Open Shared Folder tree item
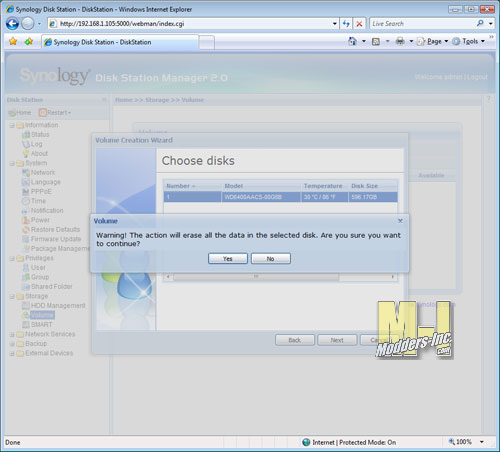Image resolution: width=500 pixels, height=452 pixels. pos(47,287)
